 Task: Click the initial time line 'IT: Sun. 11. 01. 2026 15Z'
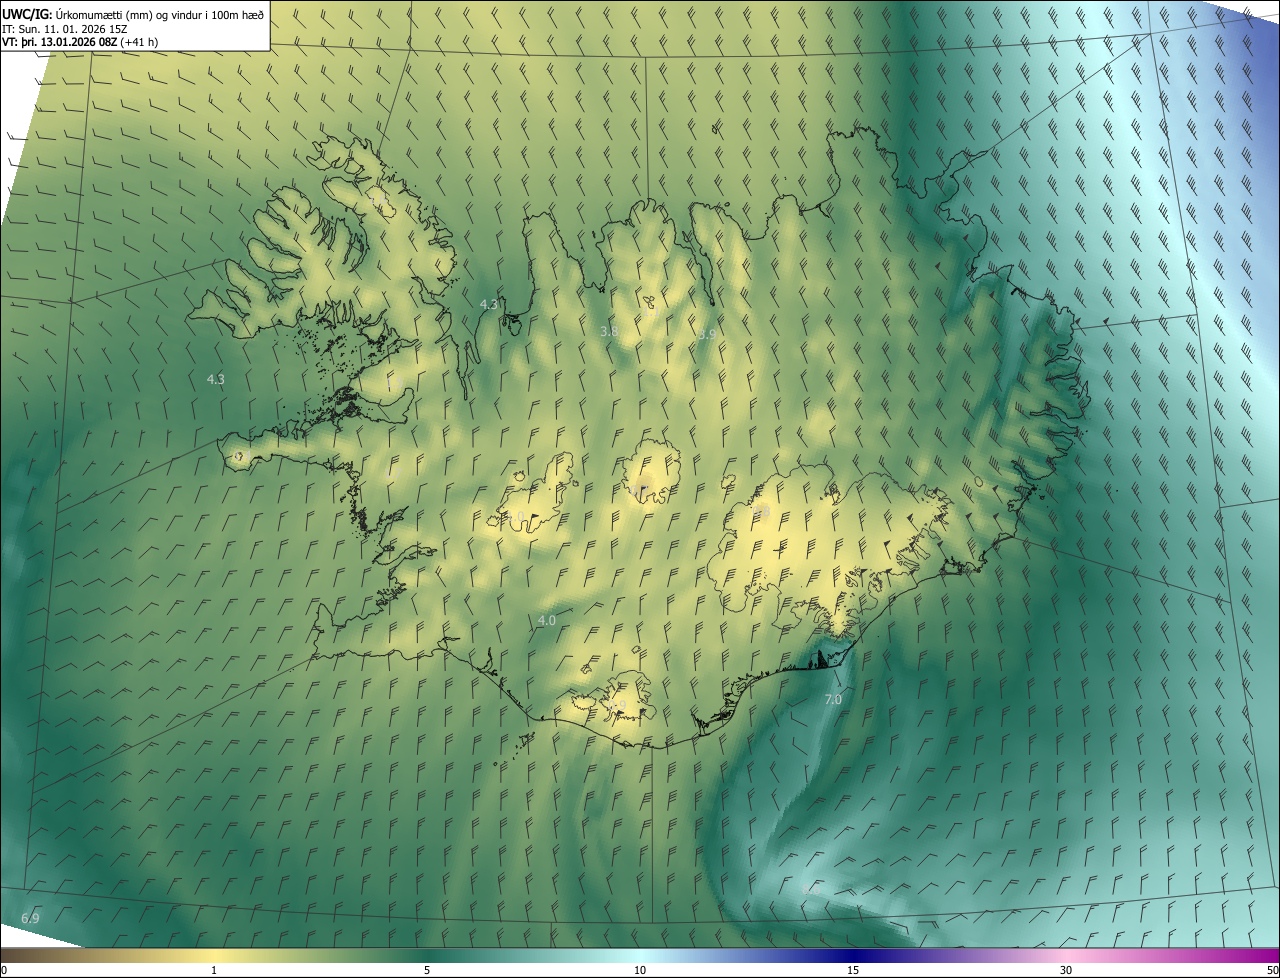[65, 28]
